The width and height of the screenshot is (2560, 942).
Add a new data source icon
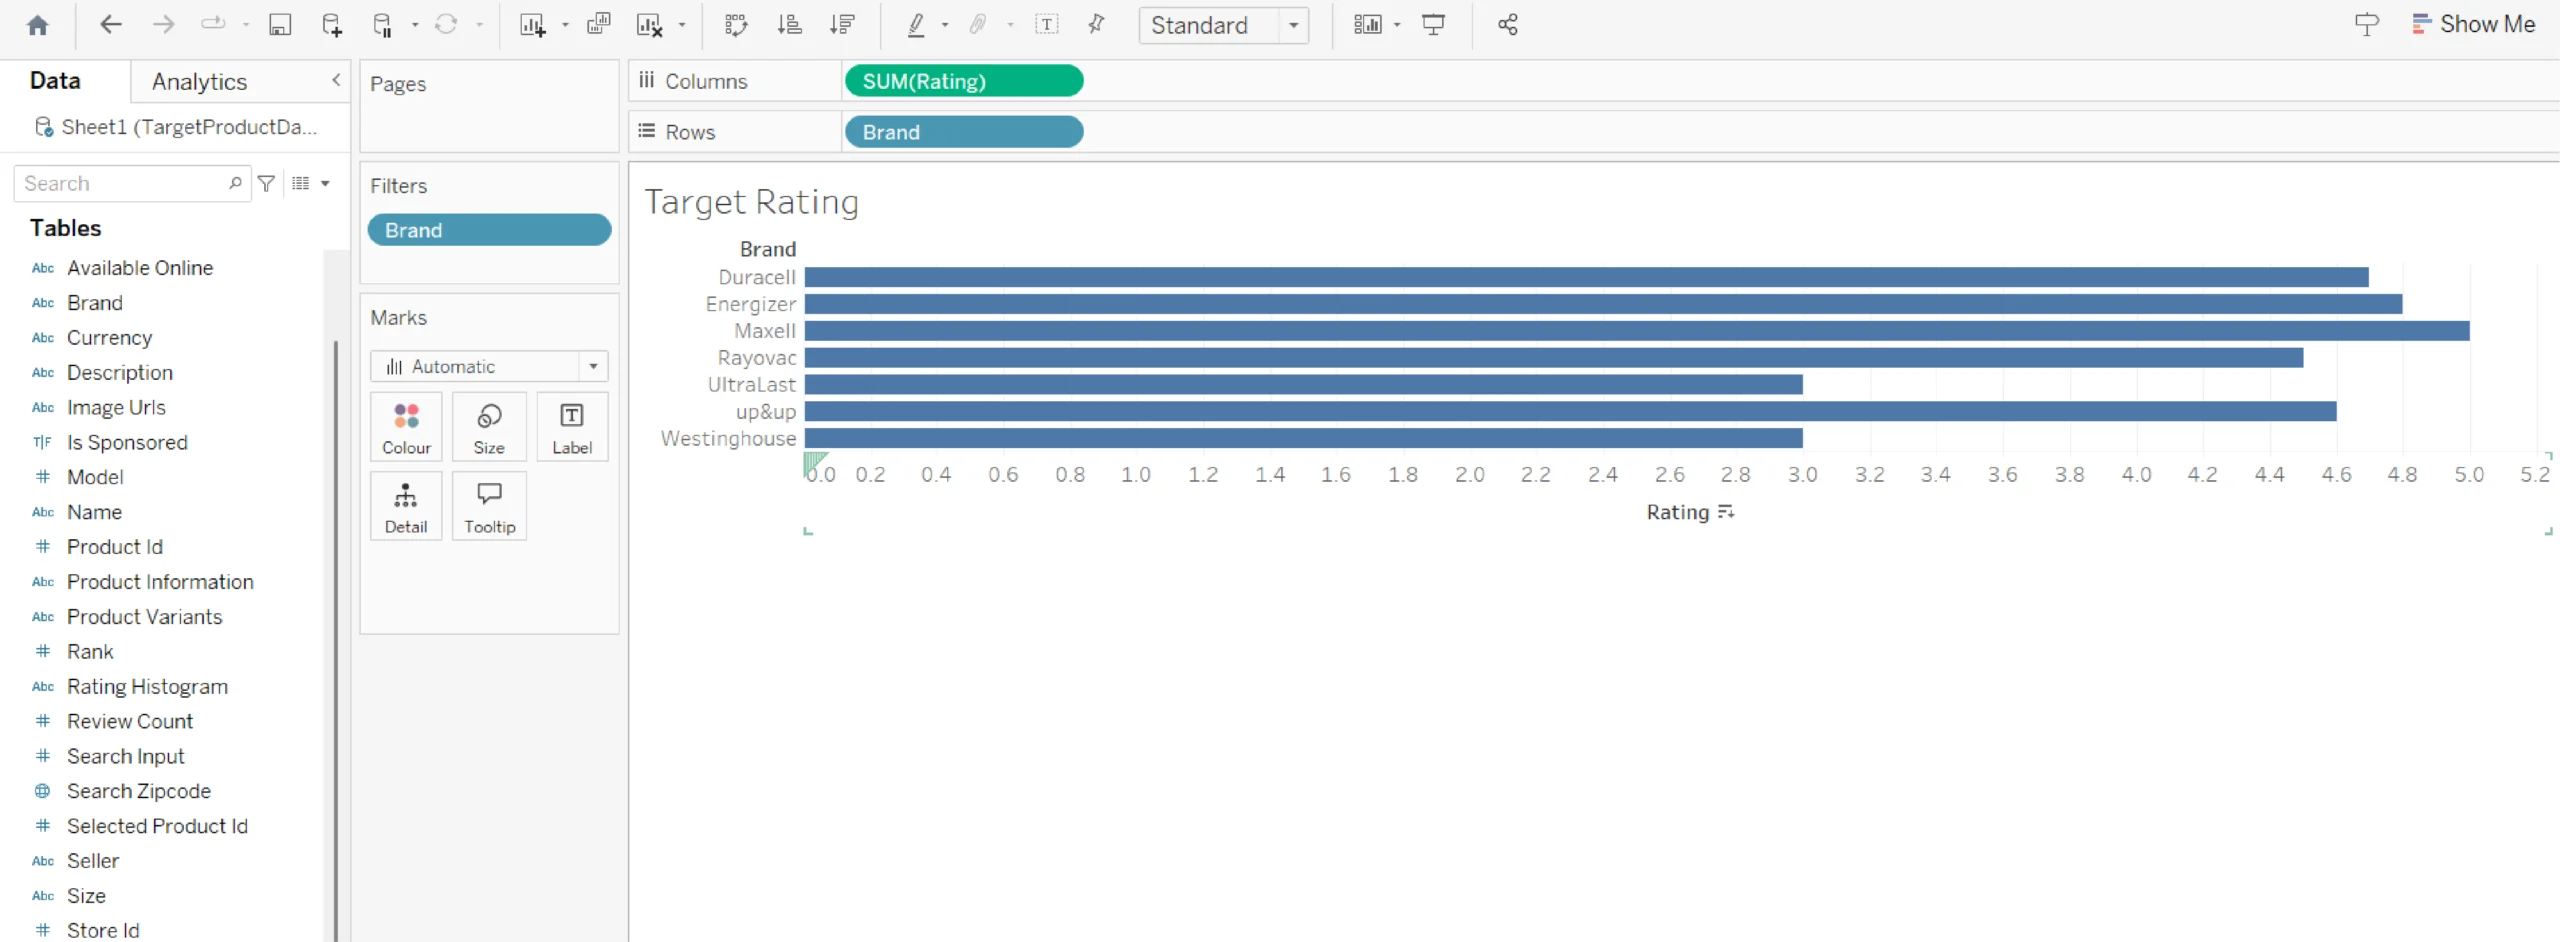(x=331, y=25)
